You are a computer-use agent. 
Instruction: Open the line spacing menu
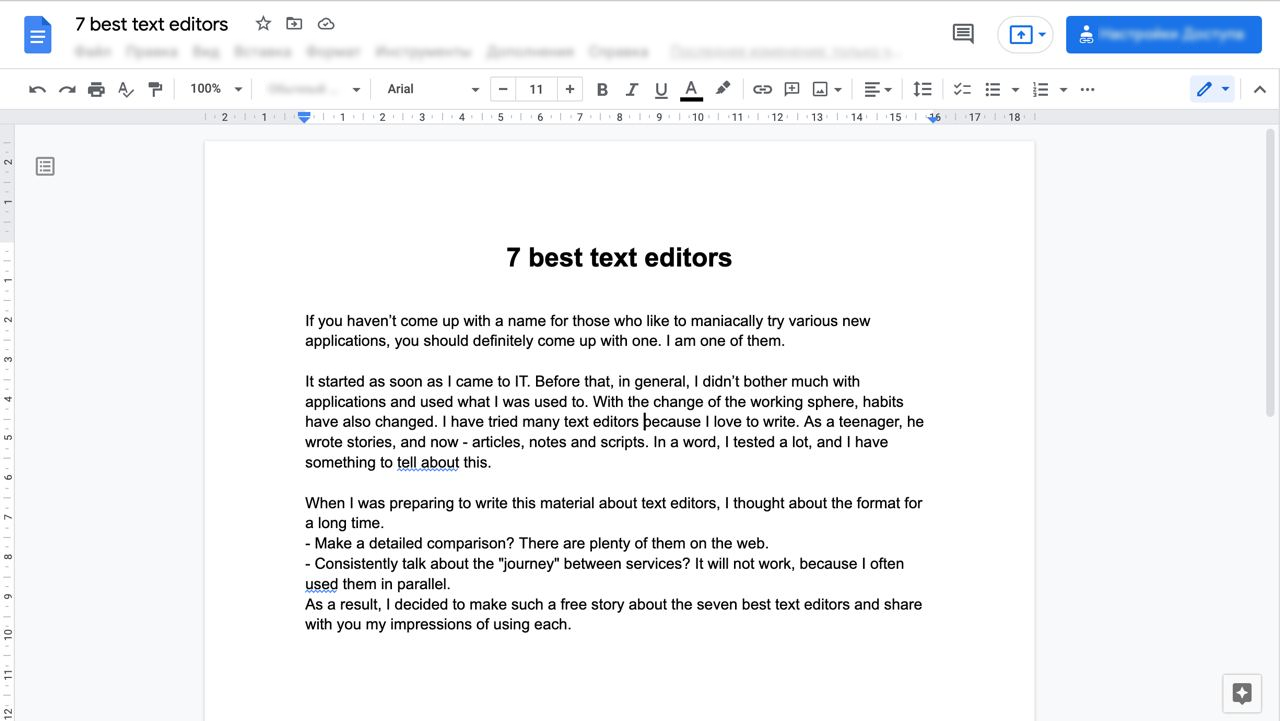click(x=922, y=90)
